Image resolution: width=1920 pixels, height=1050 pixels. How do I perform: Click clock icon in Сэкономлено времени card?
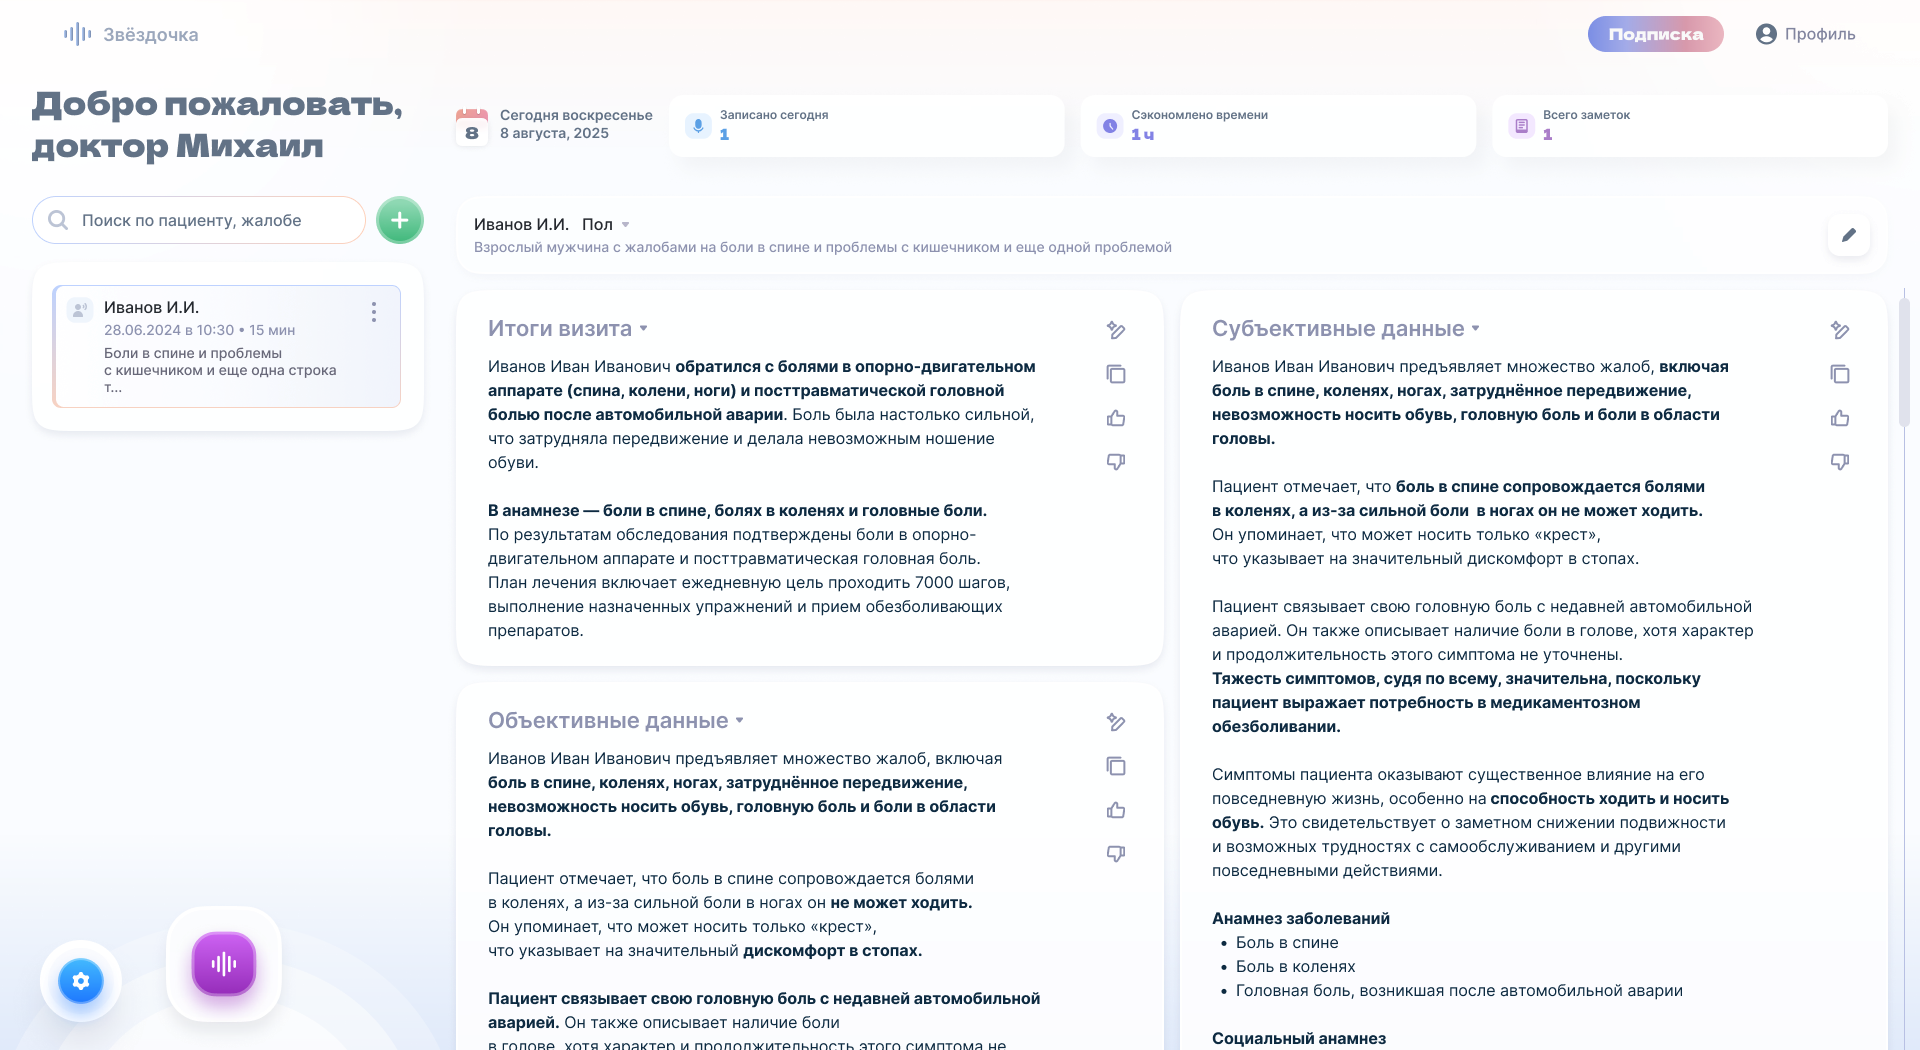point(1109,126)
